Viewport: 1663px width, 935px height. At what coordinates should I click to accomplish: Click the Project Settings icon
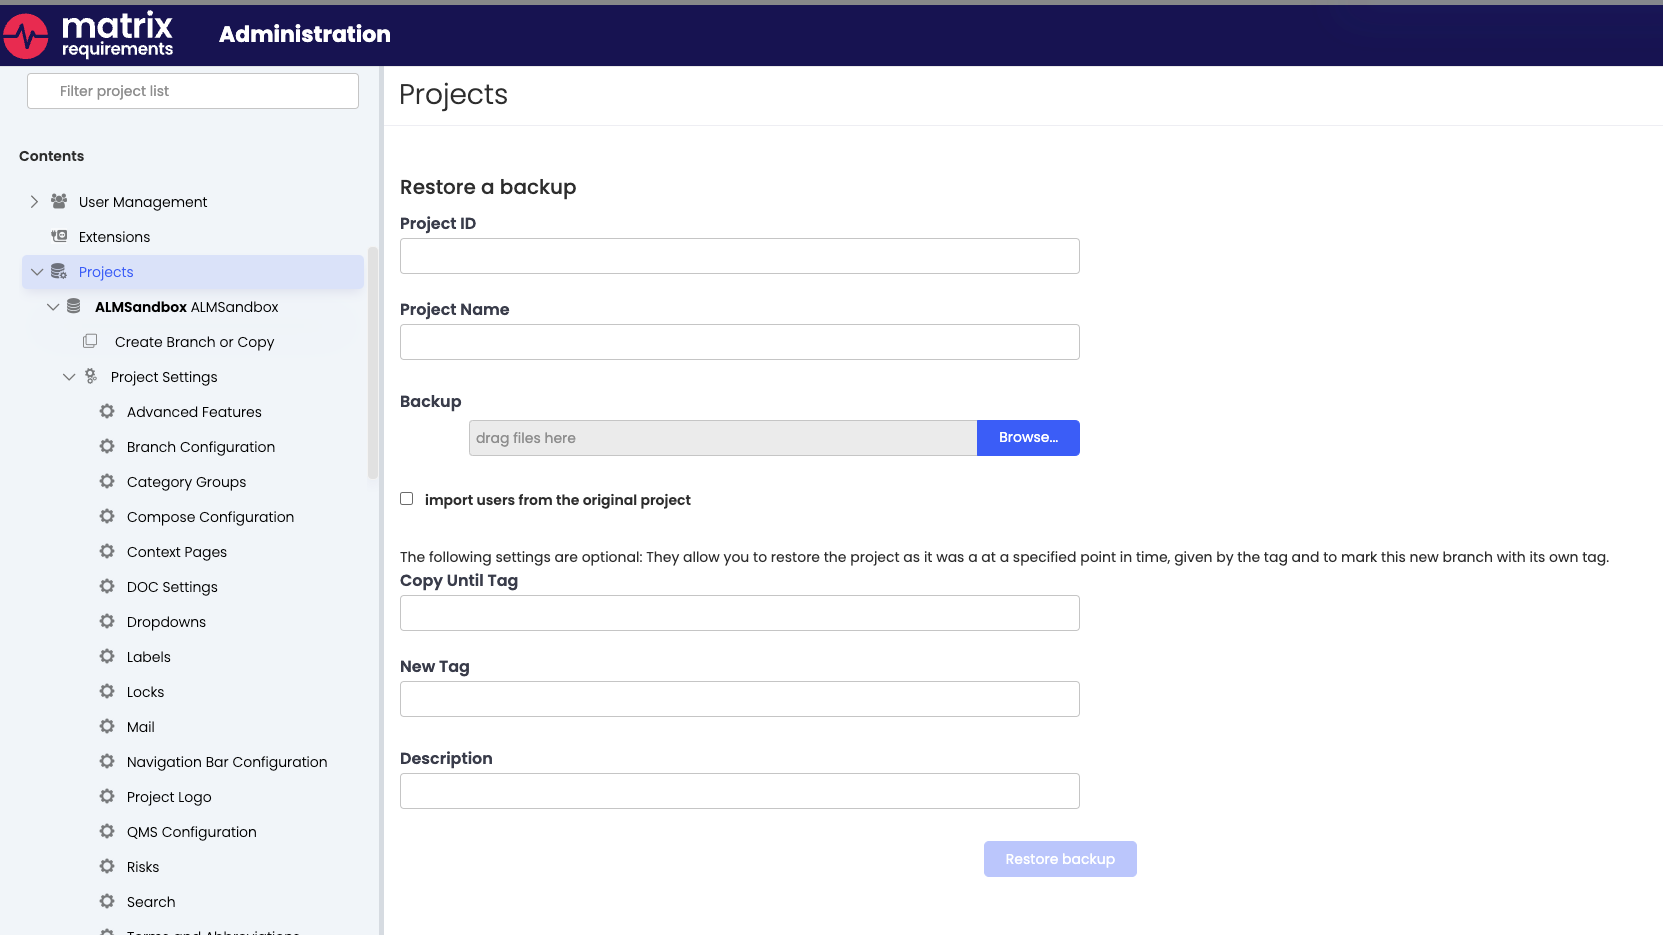point(90,376)
